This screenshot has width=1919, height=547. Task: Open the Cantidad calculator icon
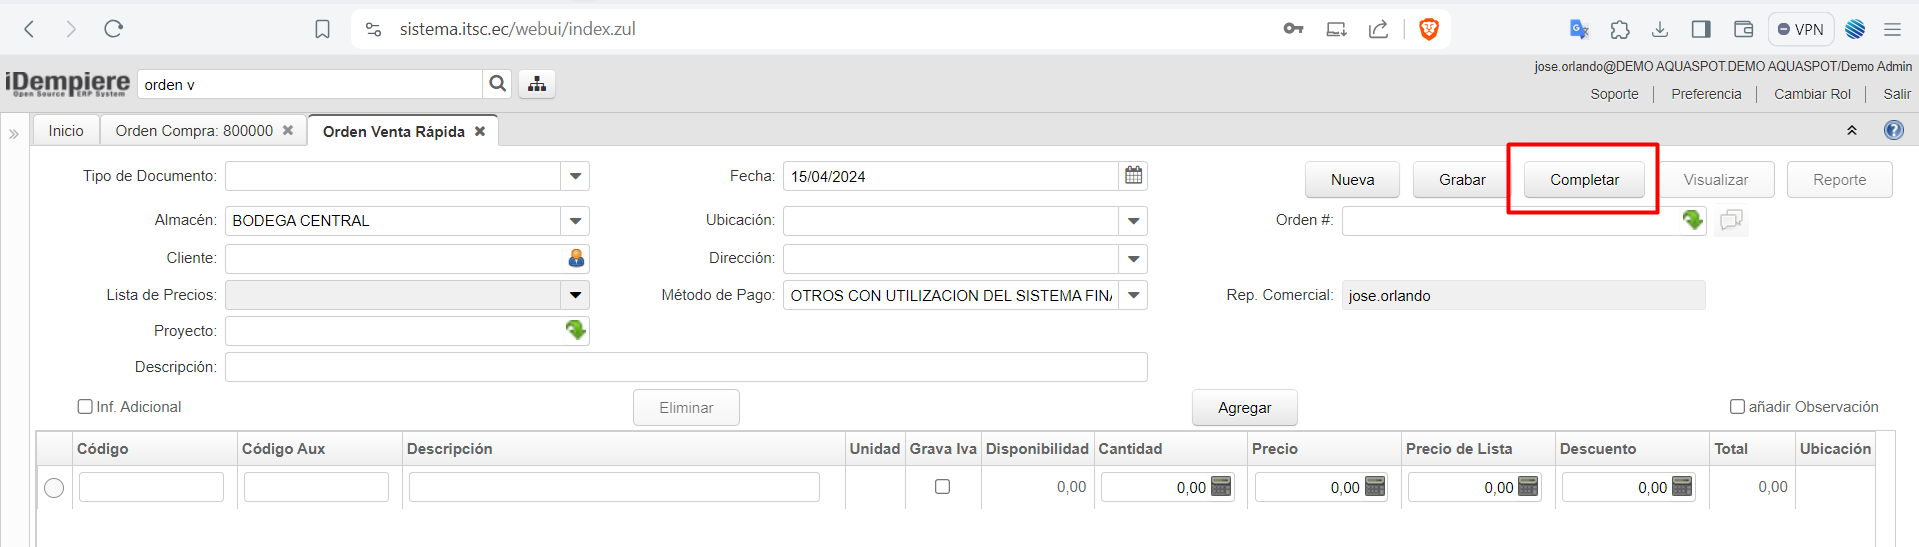tap(1221, 487)
